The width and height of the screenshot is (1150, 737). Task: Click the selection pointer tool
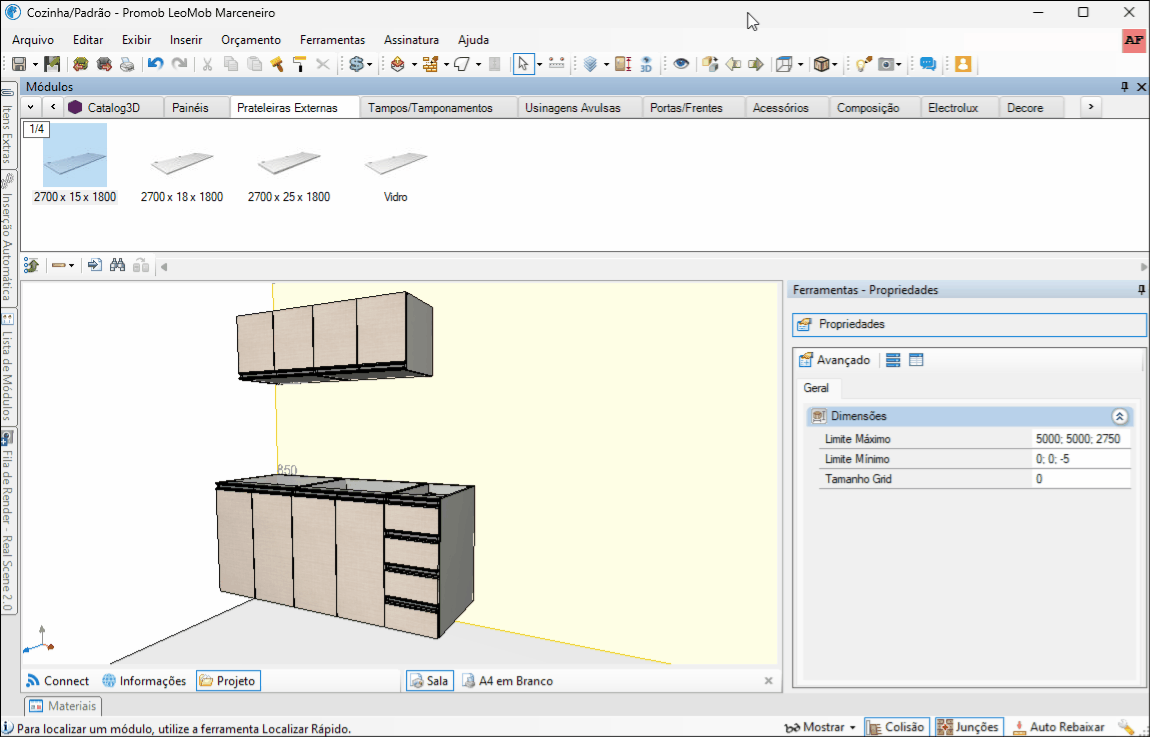[522, 65]
